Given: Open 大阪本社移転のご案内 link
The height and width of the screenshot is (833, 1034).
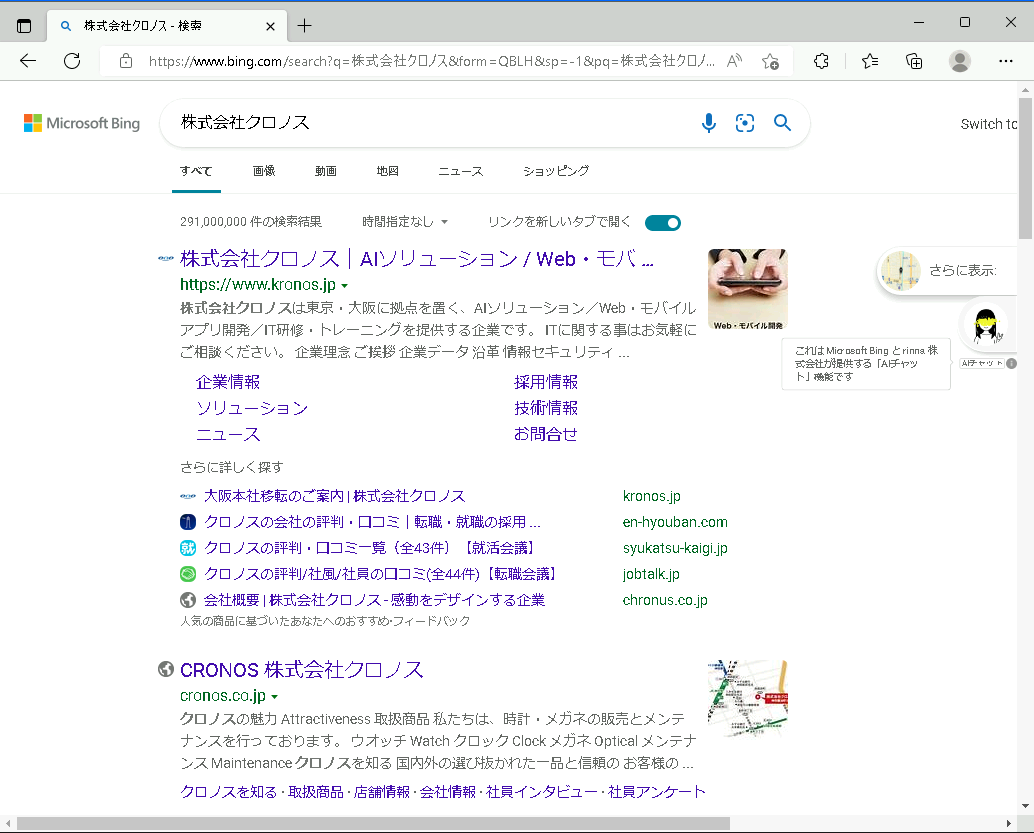Looking at the screenshot, I should pos(334,496).
